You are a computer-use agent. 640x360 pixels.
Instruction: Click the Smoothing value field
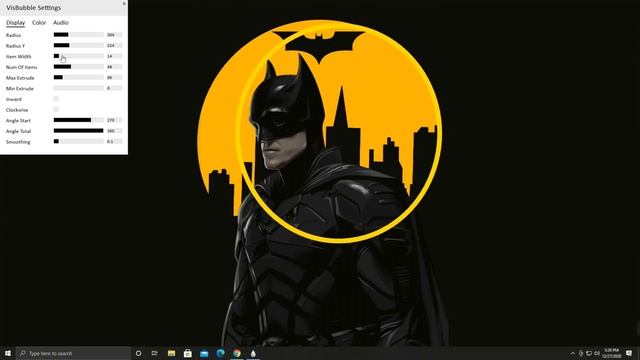pyautogui.click(x=114, y=141)
